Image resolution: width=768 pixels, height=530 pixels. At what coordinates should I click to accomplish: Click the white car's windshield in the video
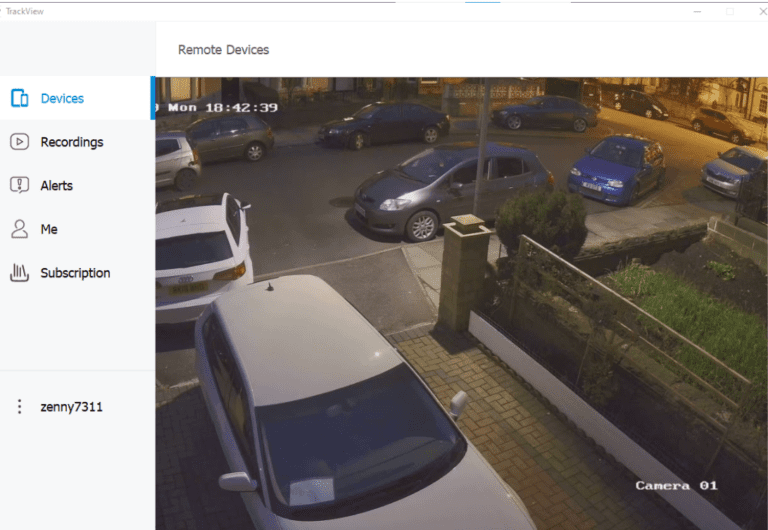[358, 443]
